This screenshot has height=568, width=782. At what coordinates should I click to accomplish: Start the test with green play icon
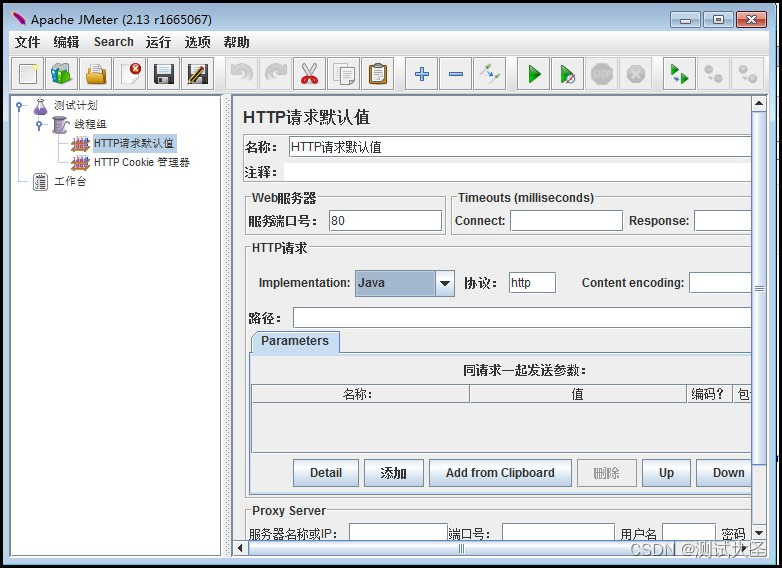[534, 74]
